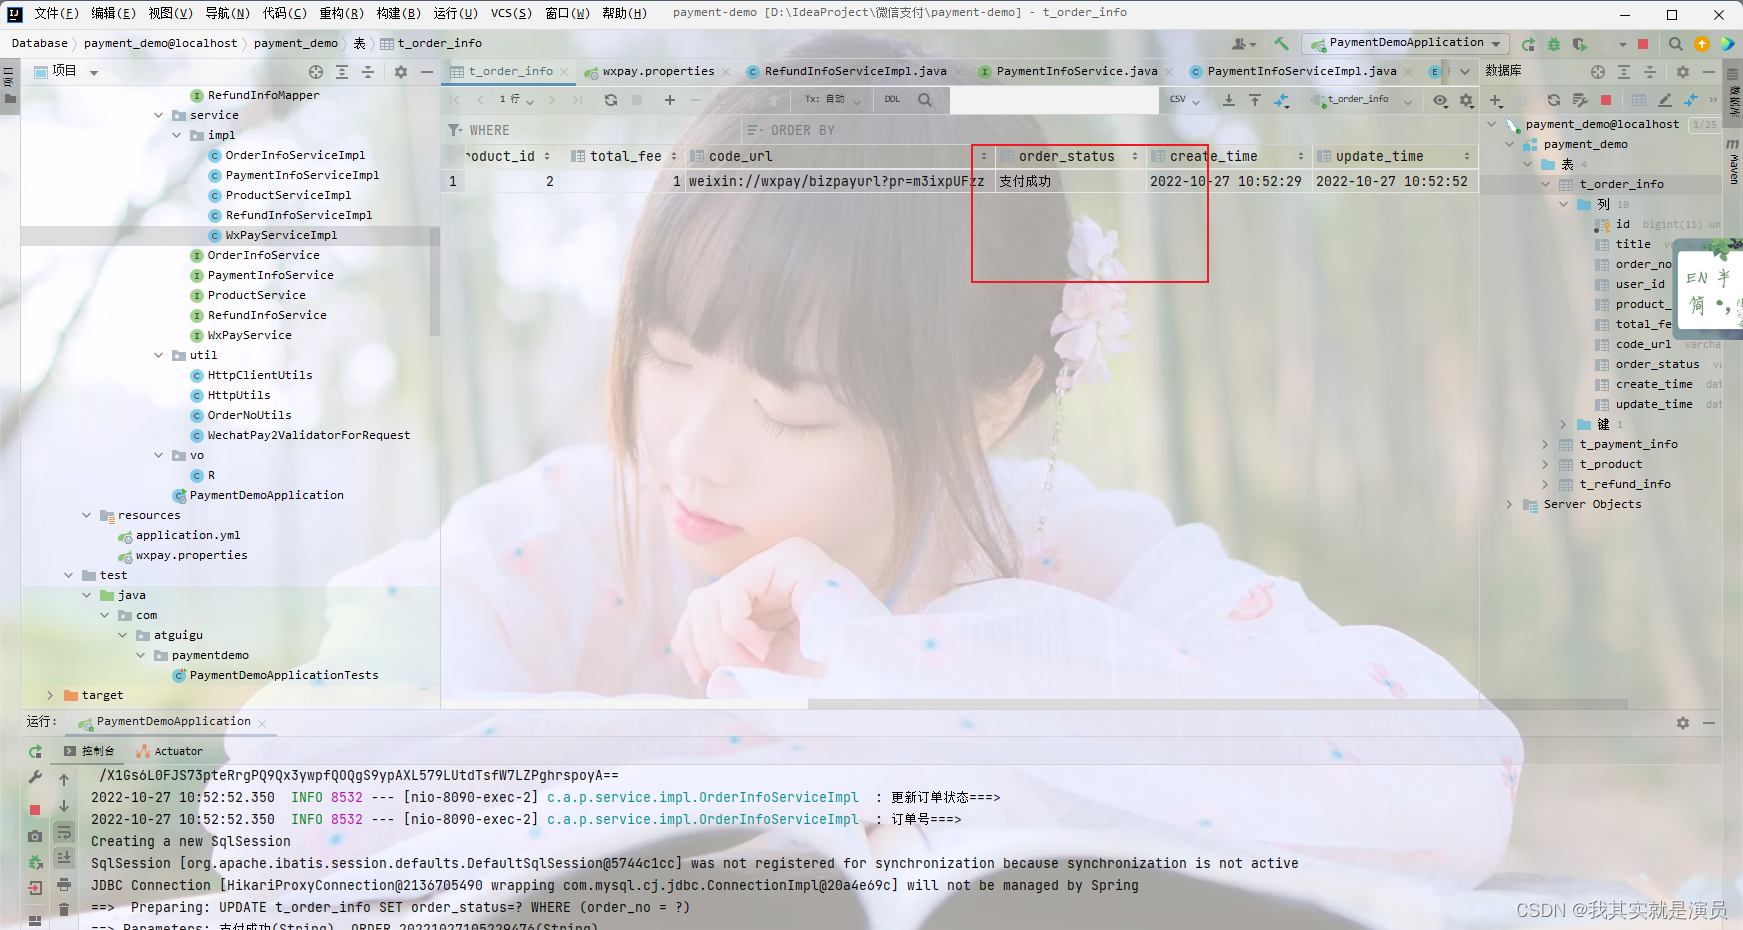
Task: Open Search Everywhere magnifier icon
Action: coord(1675,44)
